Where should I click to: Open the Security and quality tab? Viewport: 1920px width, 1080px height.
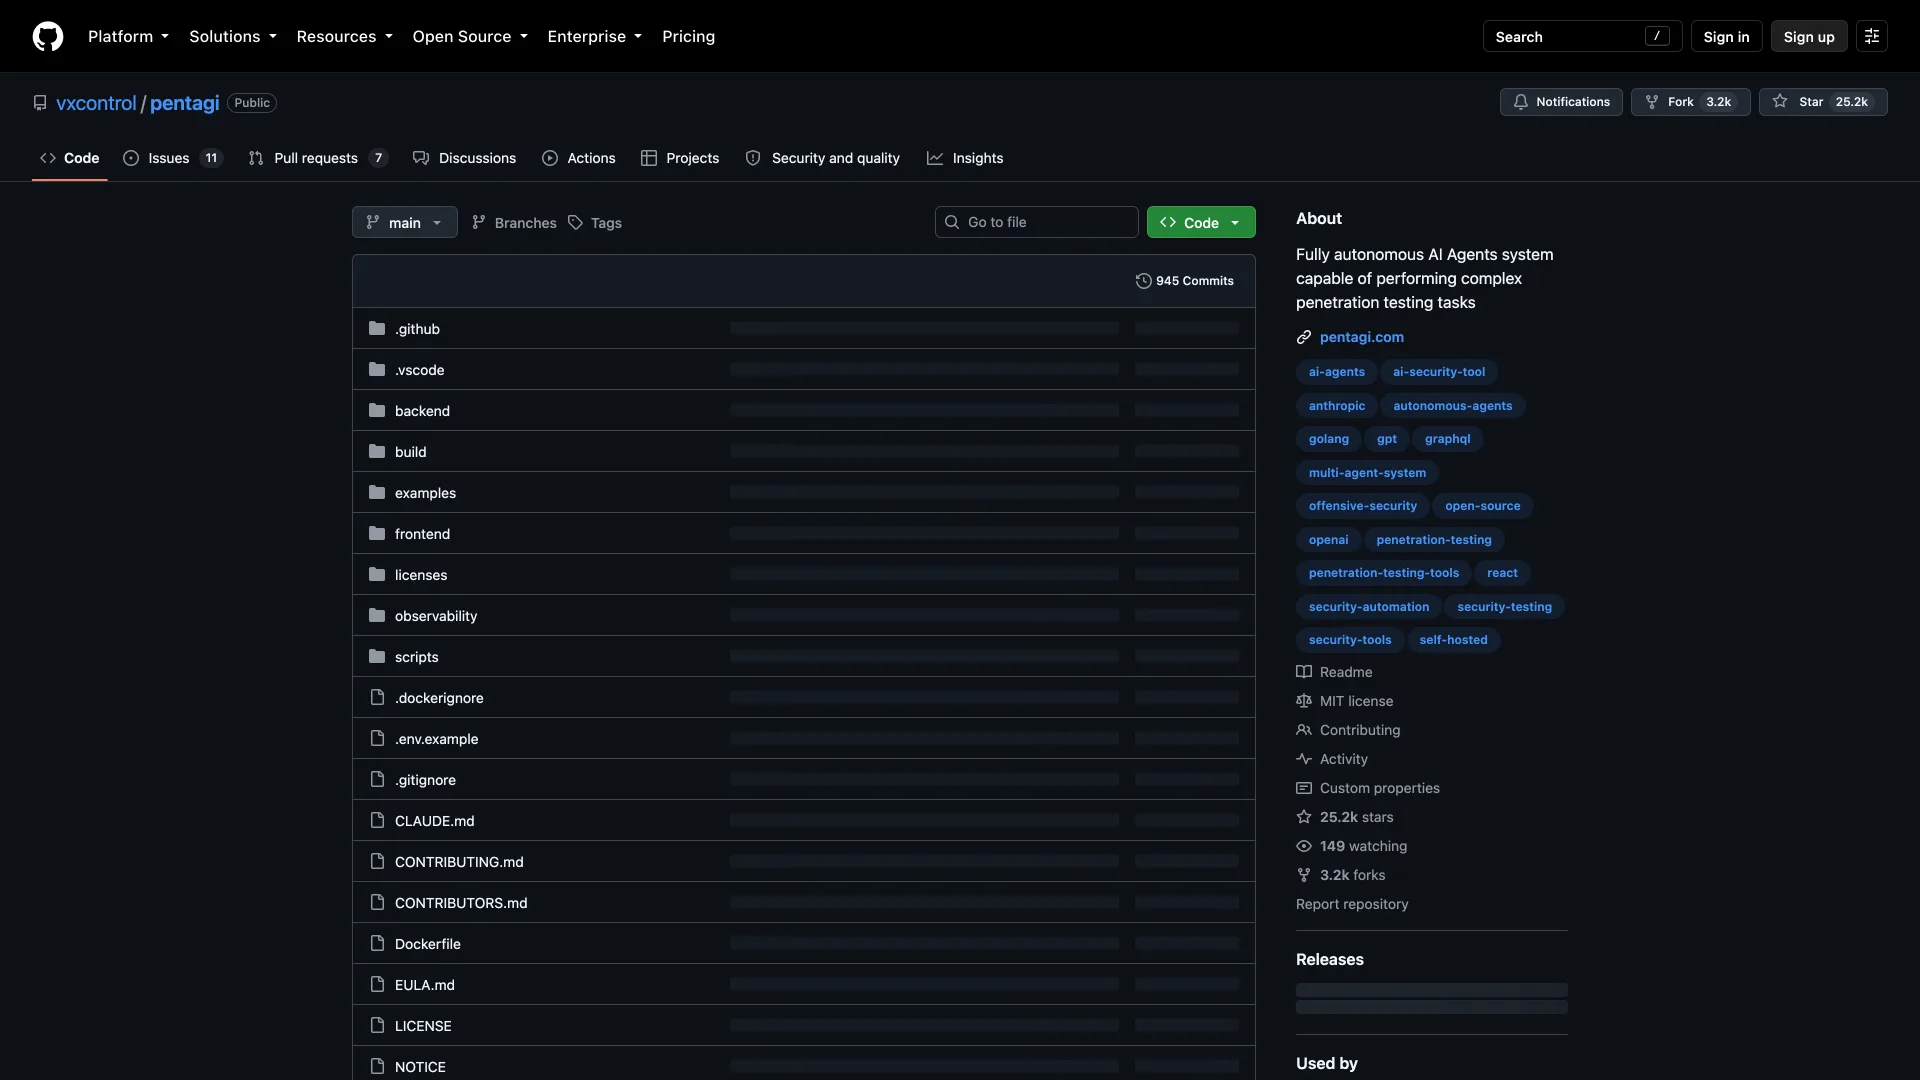point(822,158)
